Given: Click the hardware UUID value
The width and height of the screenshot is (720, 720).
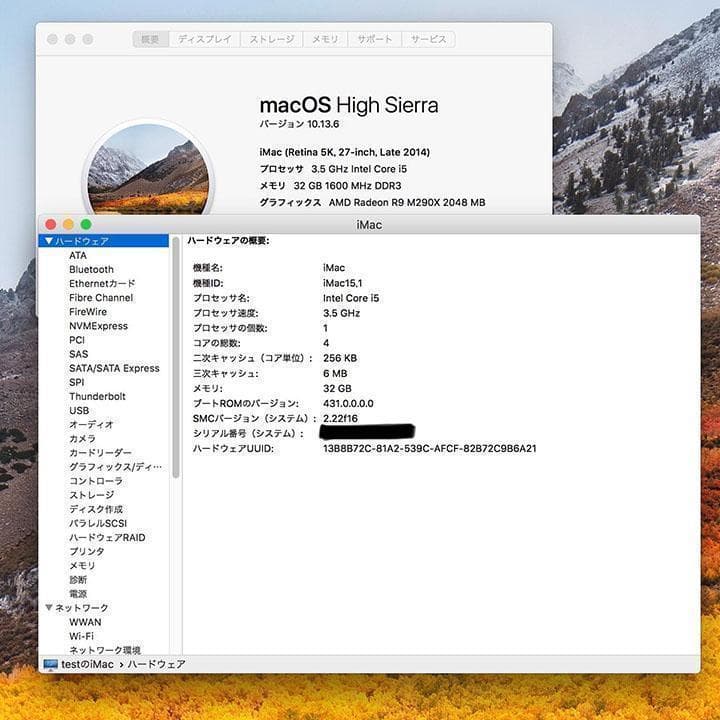Looking at the screenshot, I should pos(429,449).
